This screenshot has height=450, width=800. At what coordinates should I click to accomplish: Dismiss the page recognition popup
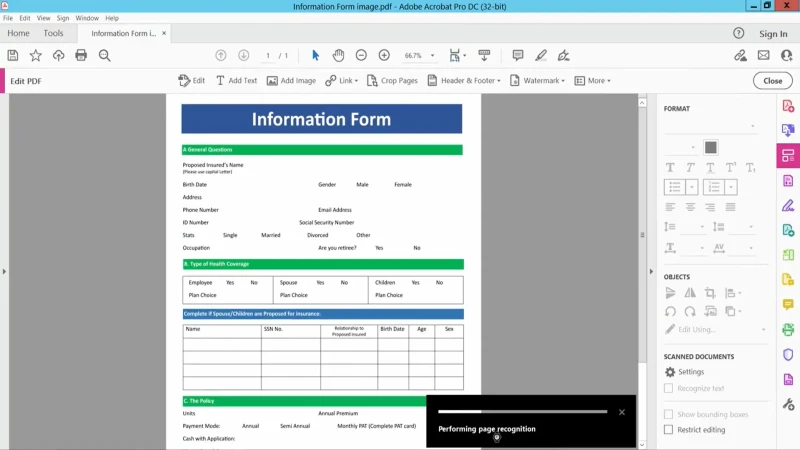(x=622, y=412)
